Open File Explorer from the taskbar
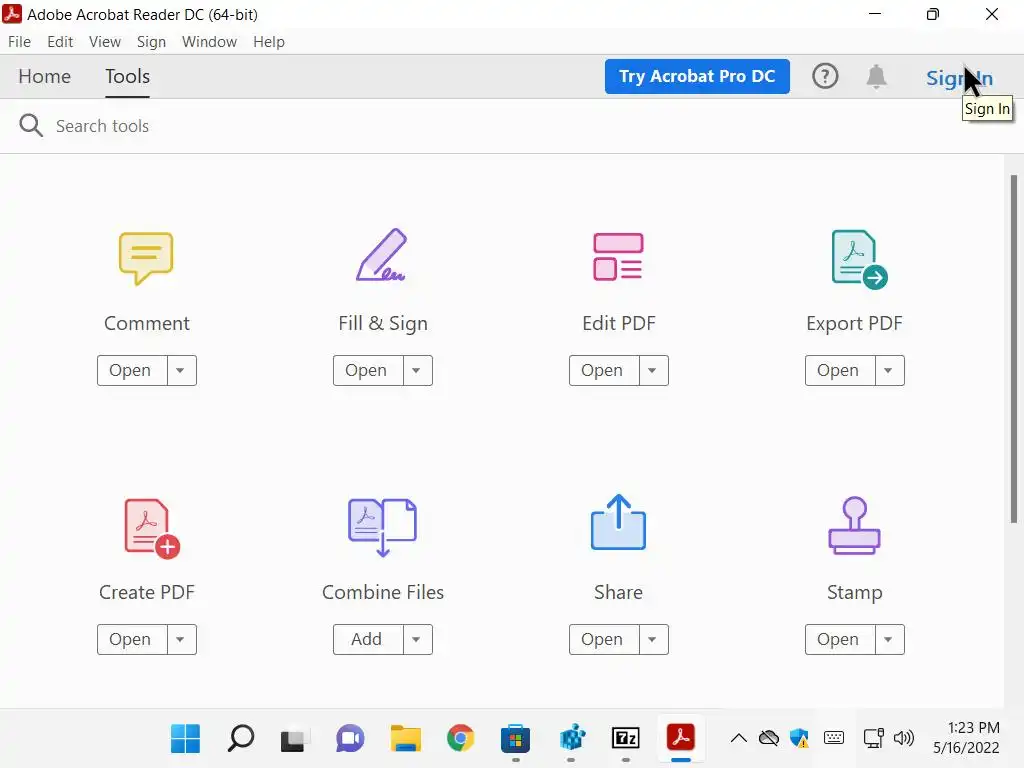The height and width of the screenshot is (768, 1024). point(406,738)
